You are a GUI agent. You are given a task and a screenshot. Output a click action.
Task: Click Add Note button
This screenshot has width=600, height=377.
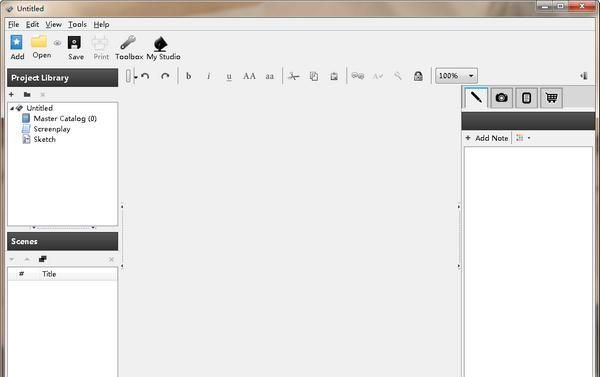tap(487, 138)
